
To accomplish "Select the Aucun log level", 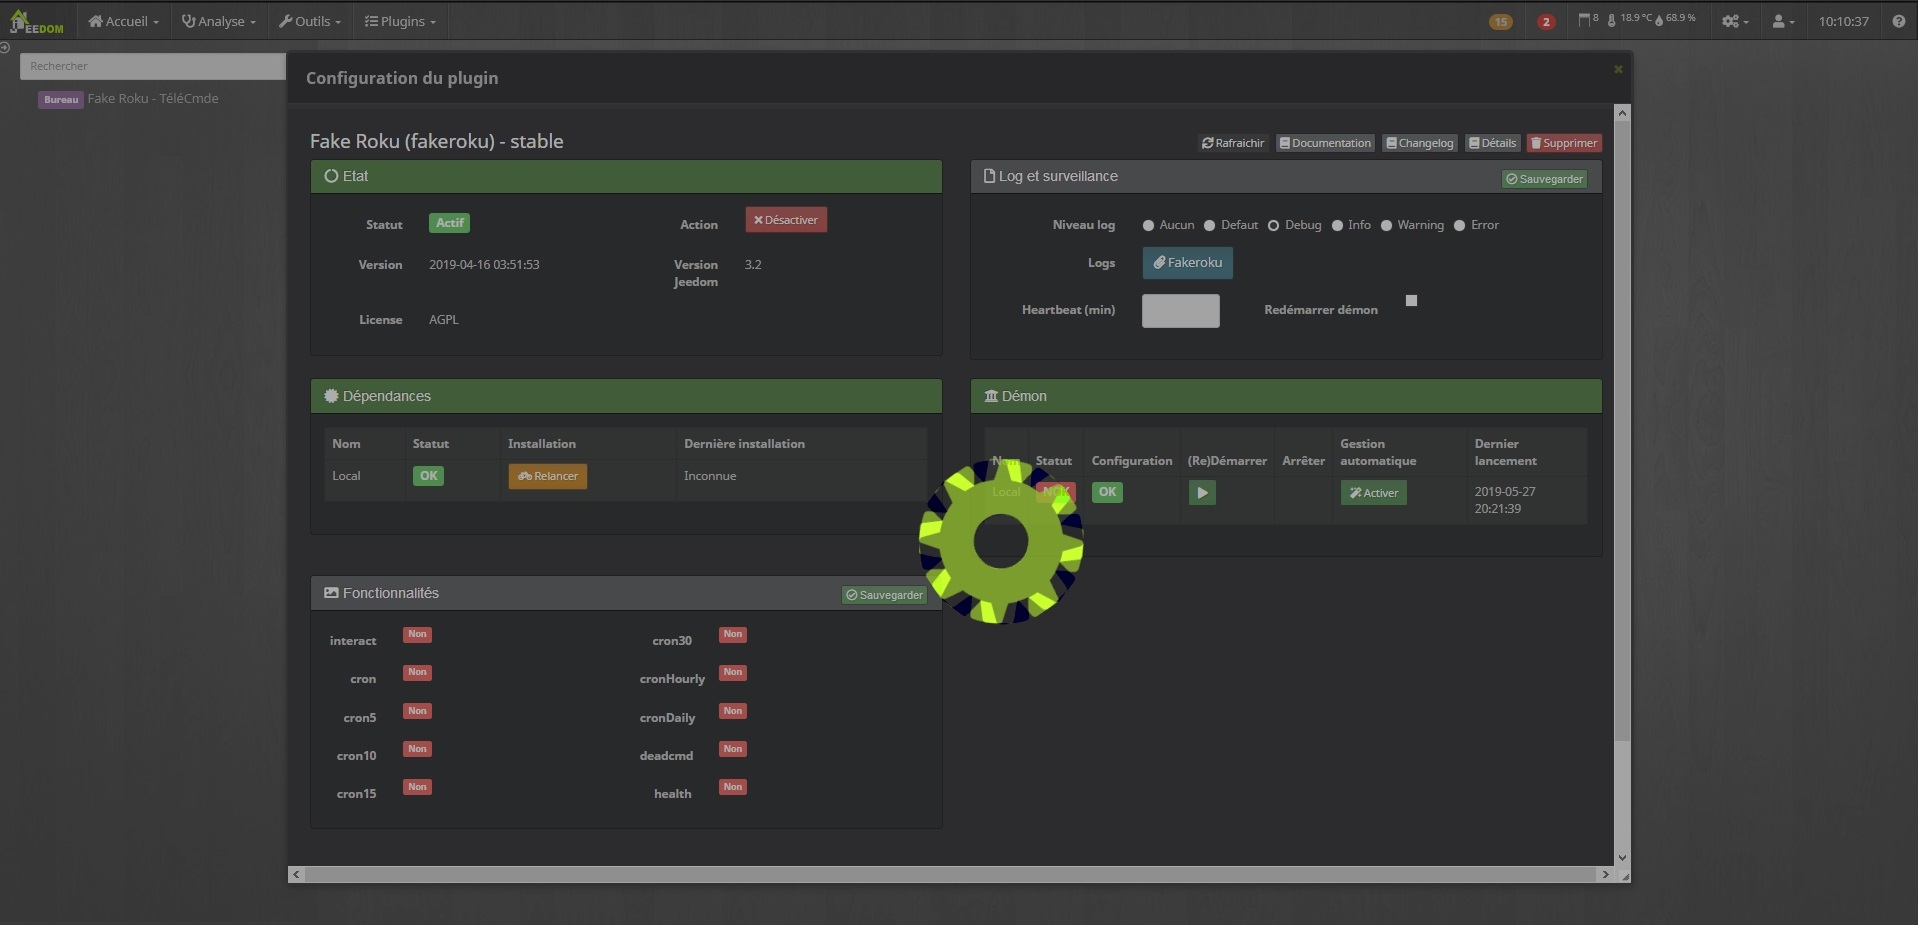I will 1148,226.
